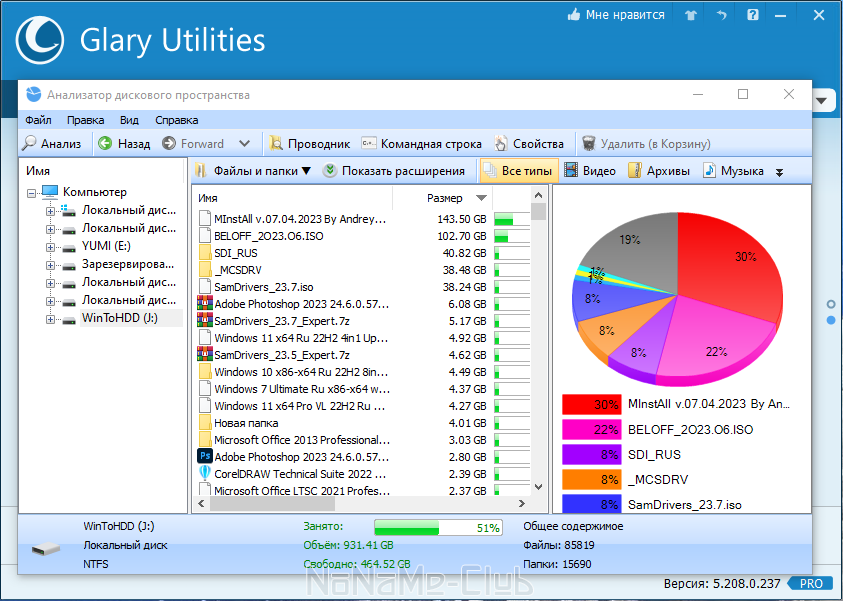Expand the YUMI (E:) drive node
Viewport: 843px width, 601px height.
[x=50, y=247]
